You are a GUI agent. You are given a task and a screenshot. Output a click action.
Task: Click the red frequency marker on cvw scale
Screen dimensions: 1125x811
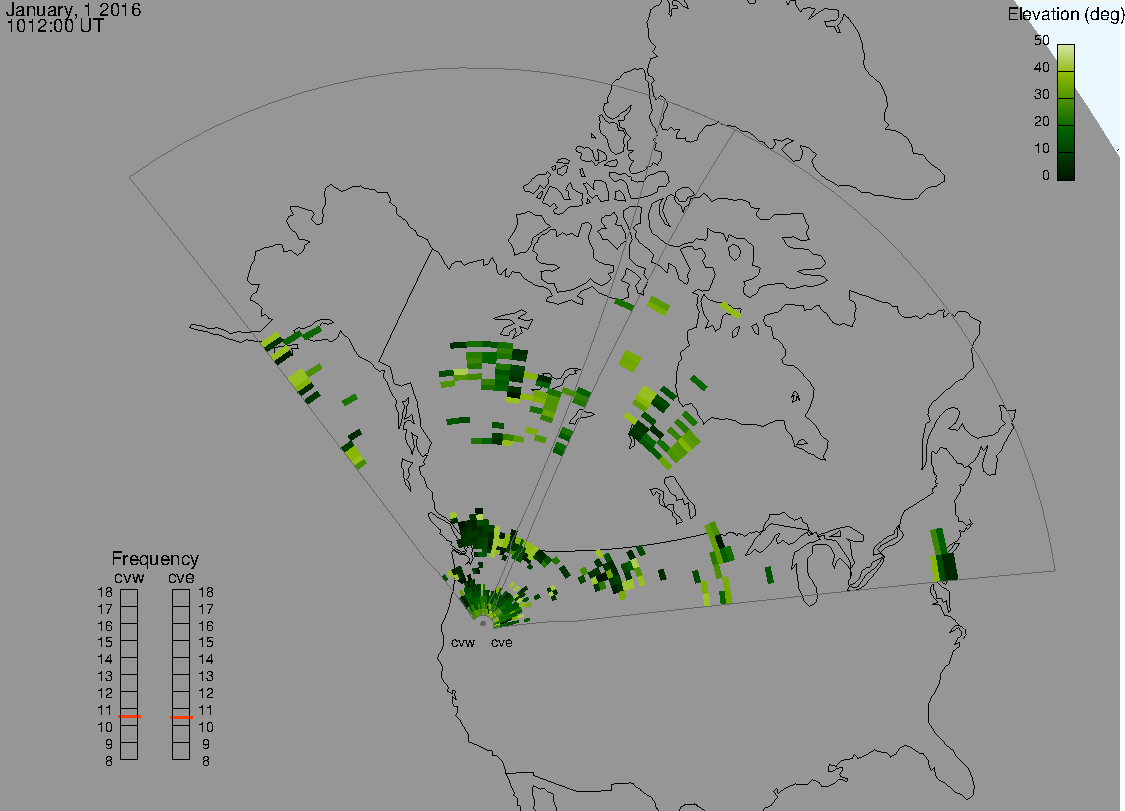(129, 716)
